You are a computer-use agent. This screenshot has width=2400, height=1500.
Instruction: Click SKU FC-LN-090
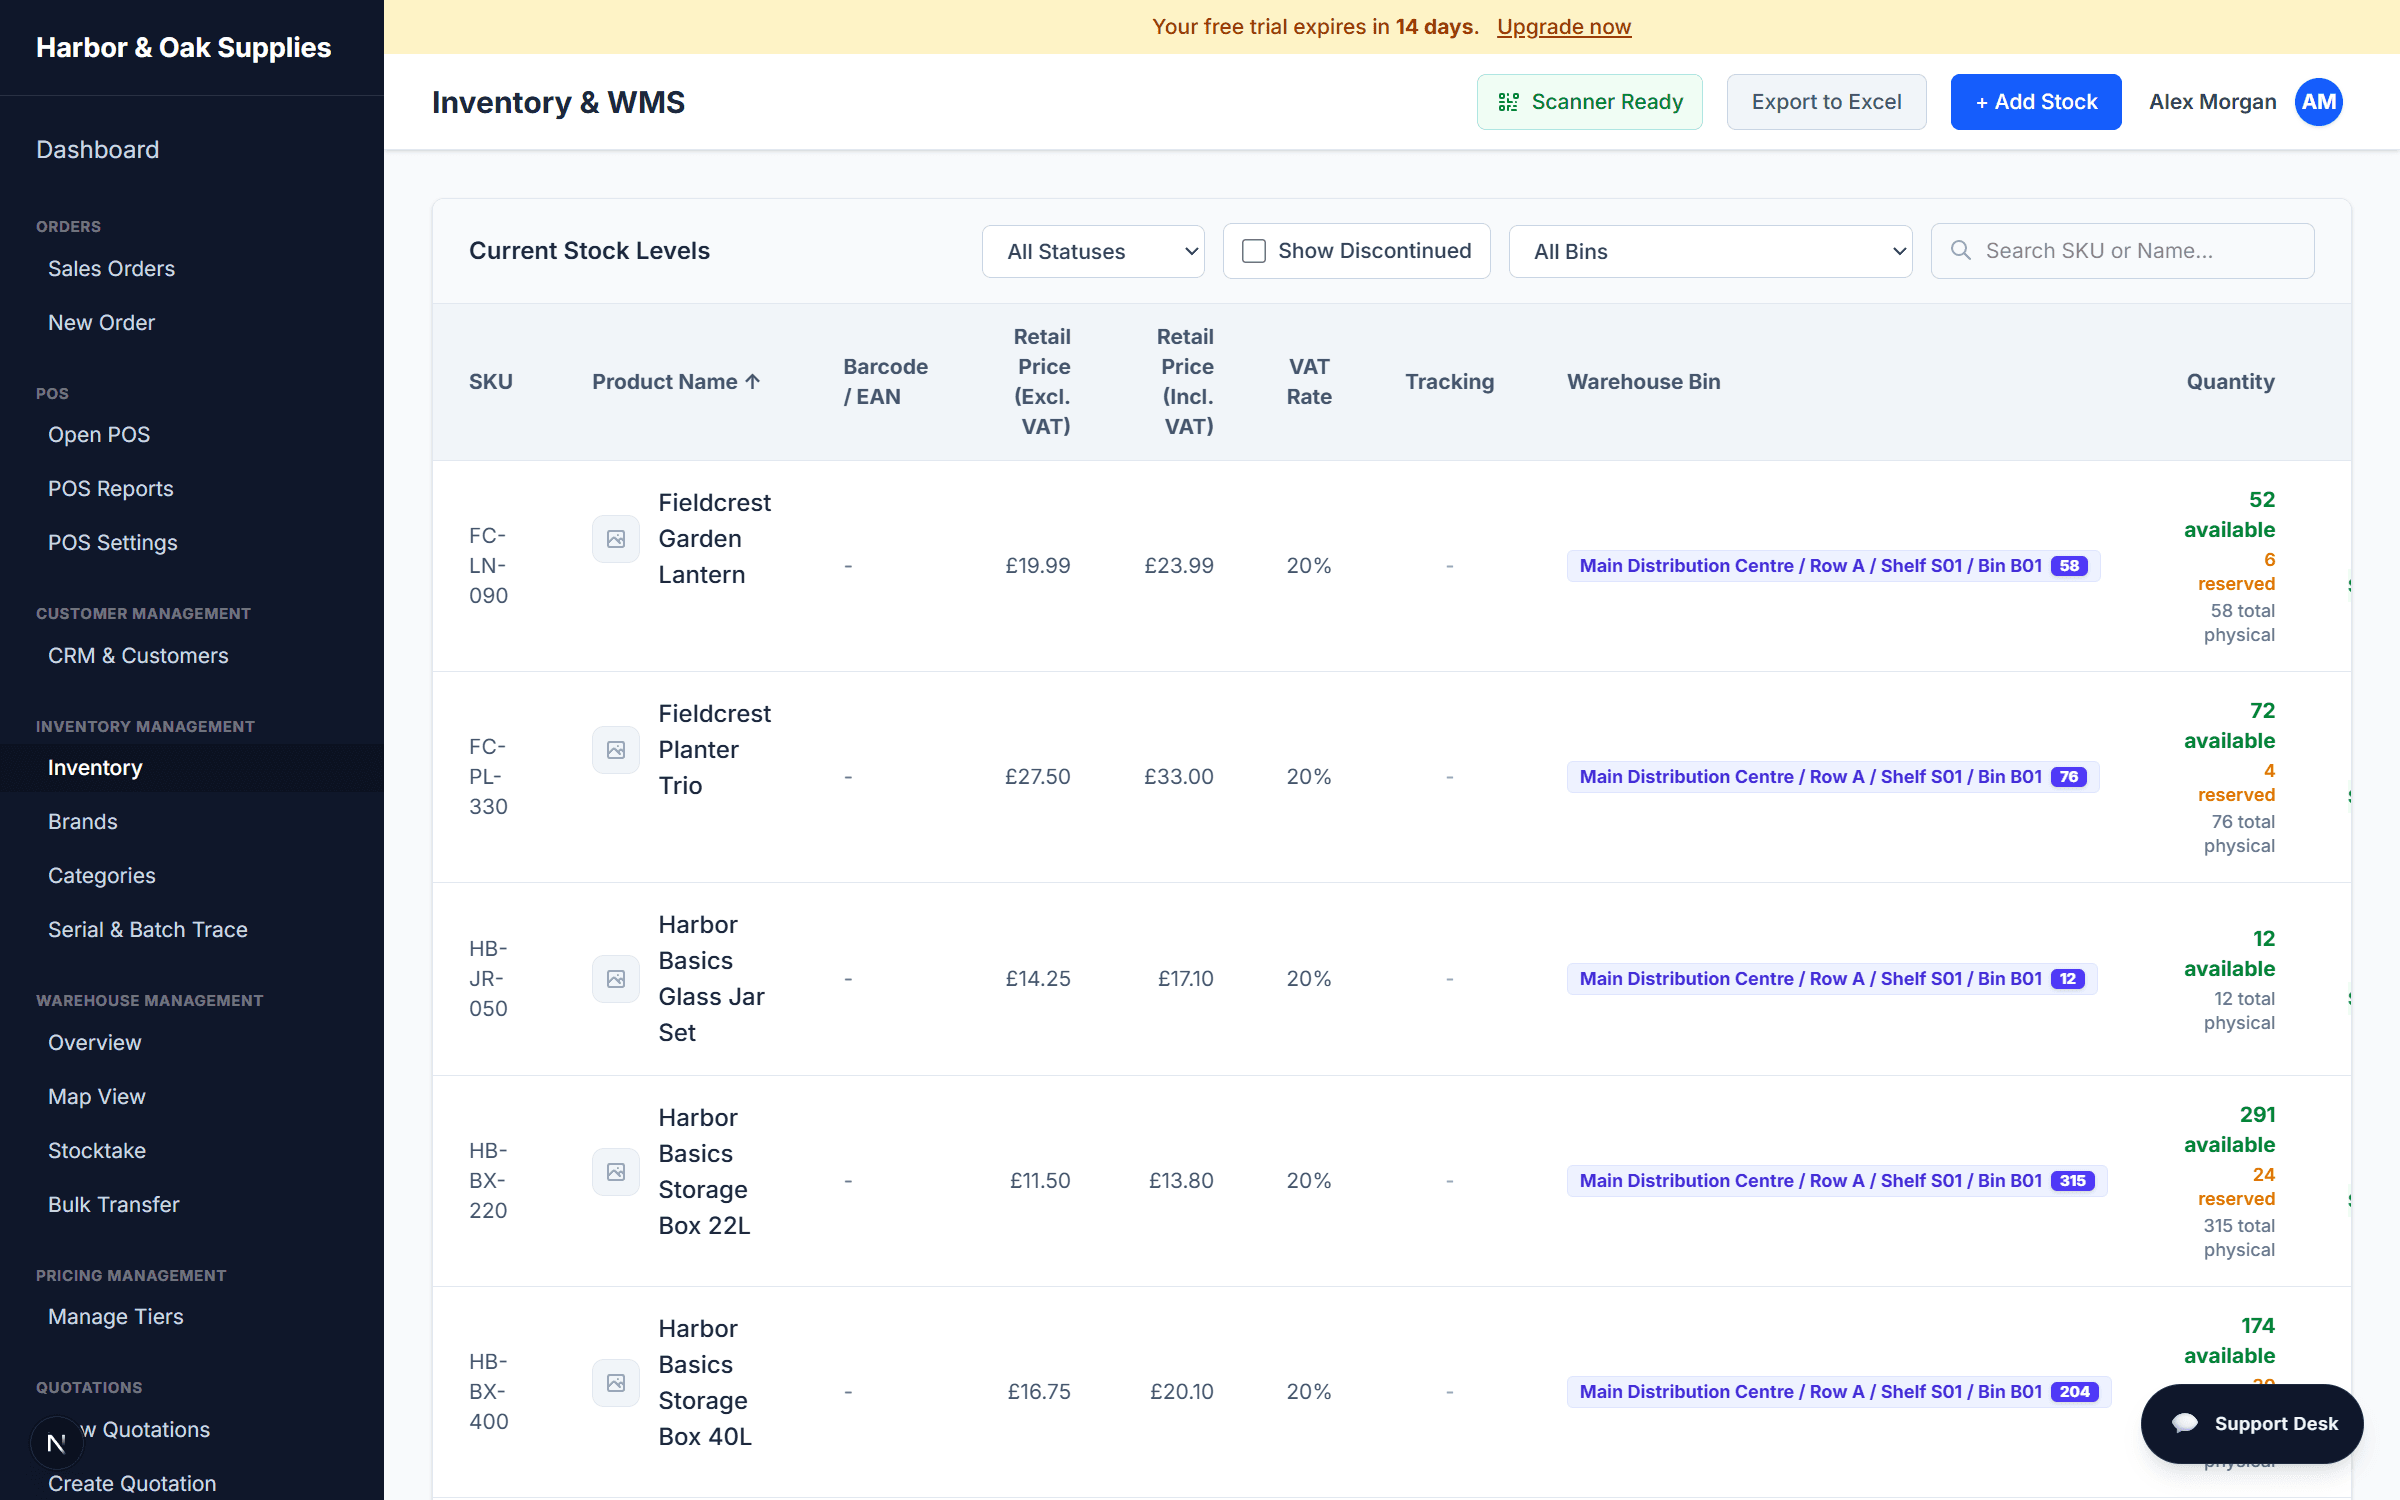tap(488, 565)
